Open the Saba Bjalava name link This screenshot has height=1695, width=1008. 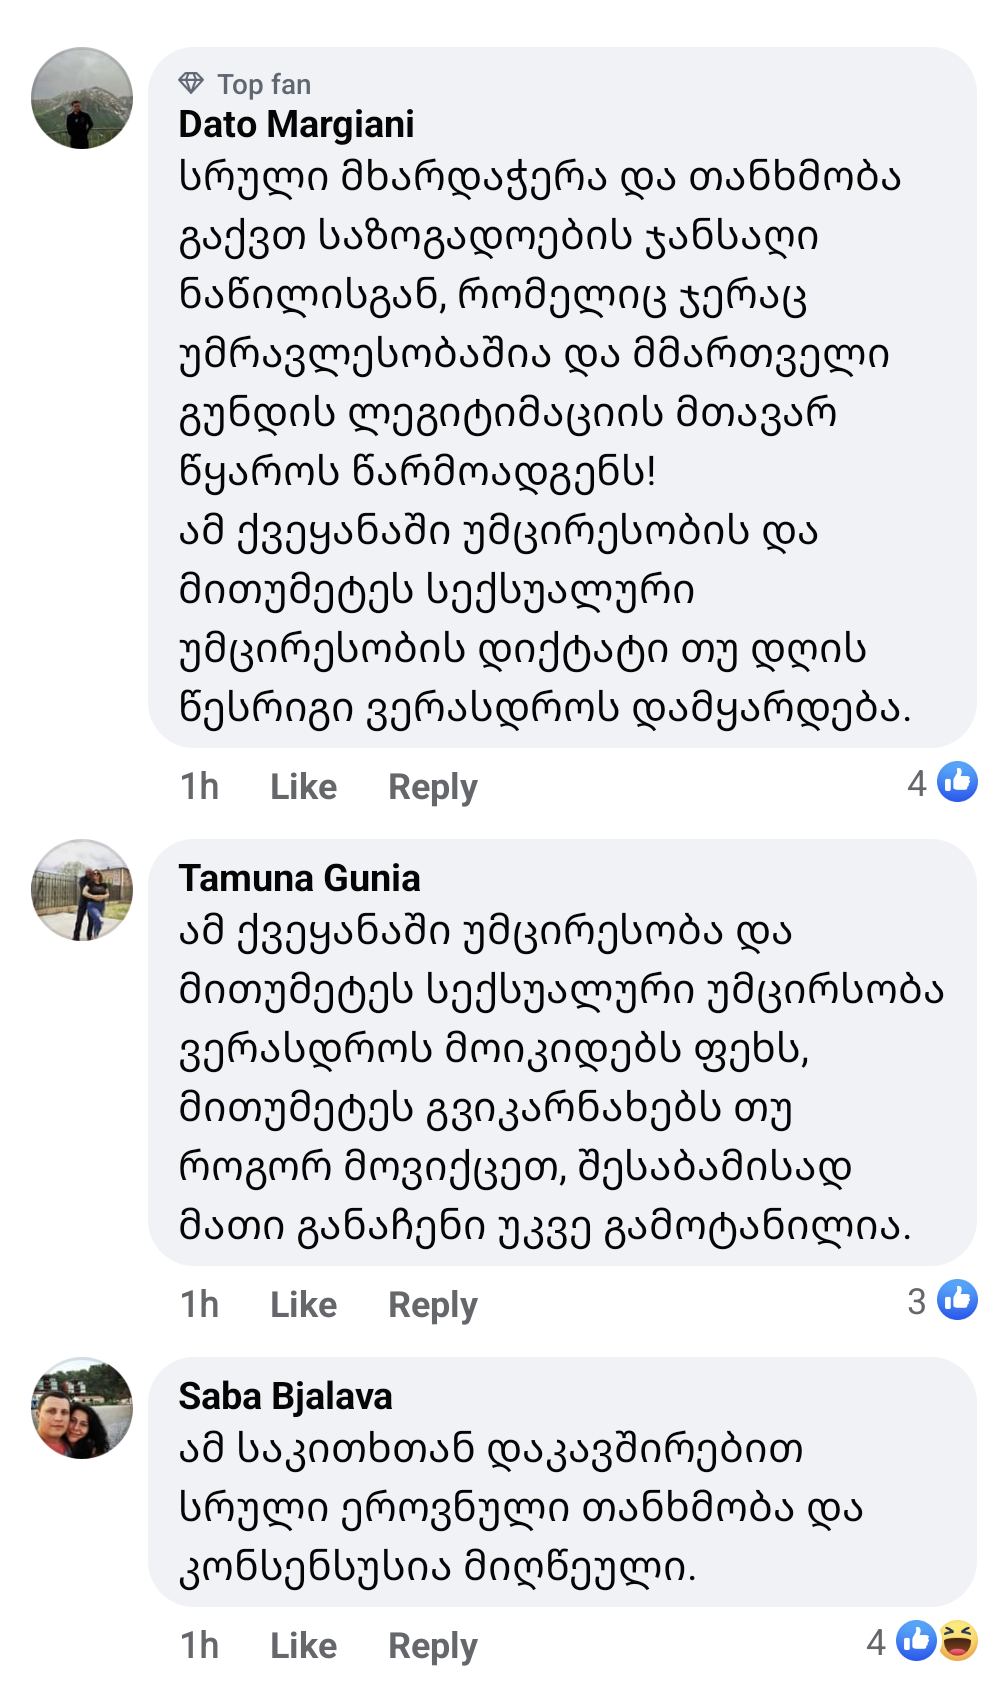(x=285, y=1396)
